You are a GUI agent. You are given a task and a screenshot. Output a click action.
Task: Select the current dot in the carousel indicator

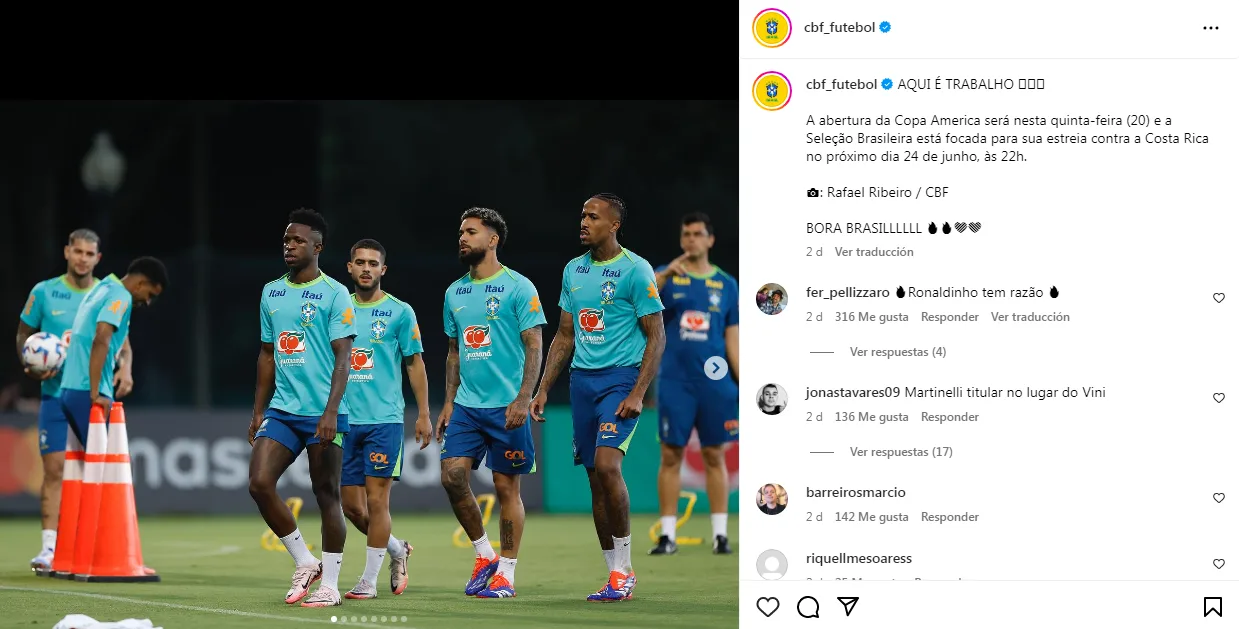click(335, 620)
